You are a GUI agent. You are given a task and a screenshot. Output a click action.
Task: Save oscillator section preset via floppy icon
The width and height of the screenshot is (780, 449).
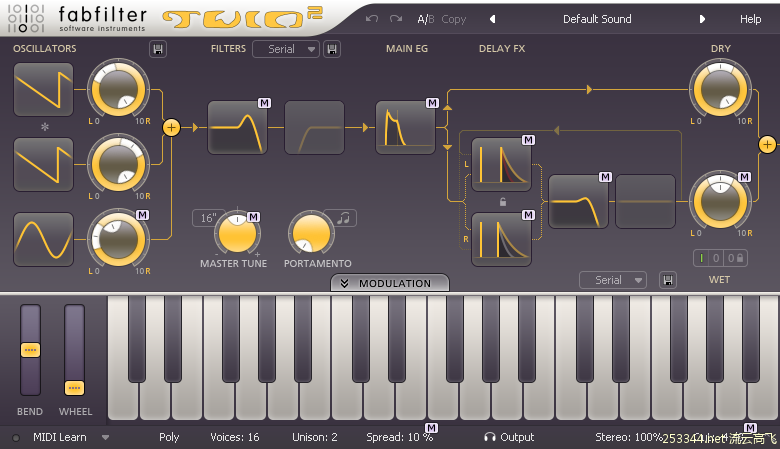pyautogui.click(x=158, y=49)
